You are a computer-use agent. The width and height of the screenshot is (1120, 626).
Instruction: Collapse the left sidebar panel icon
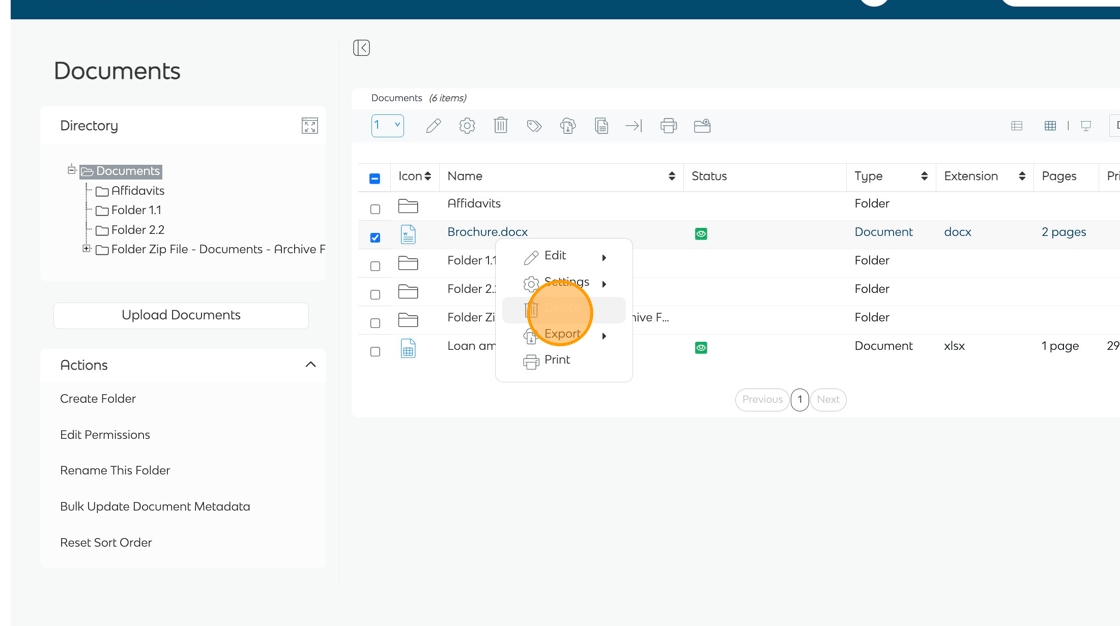362,48
